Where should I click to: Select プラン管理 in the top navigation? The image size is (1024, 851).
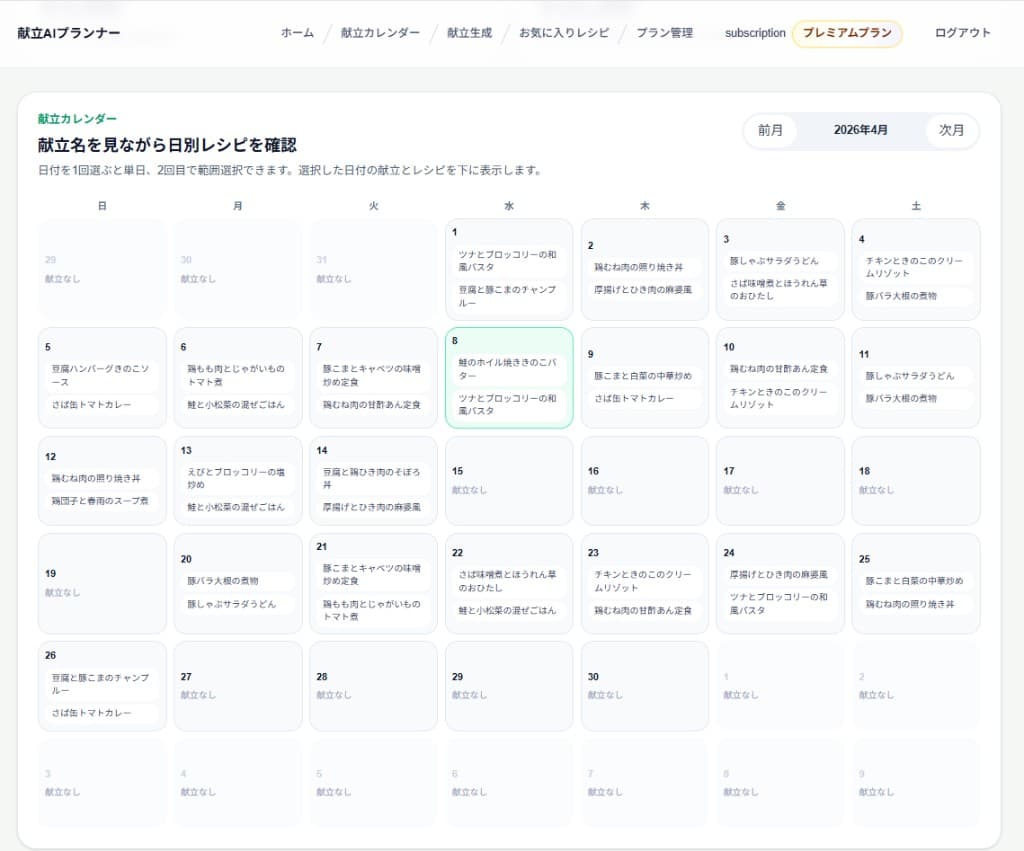coord(664,33)
